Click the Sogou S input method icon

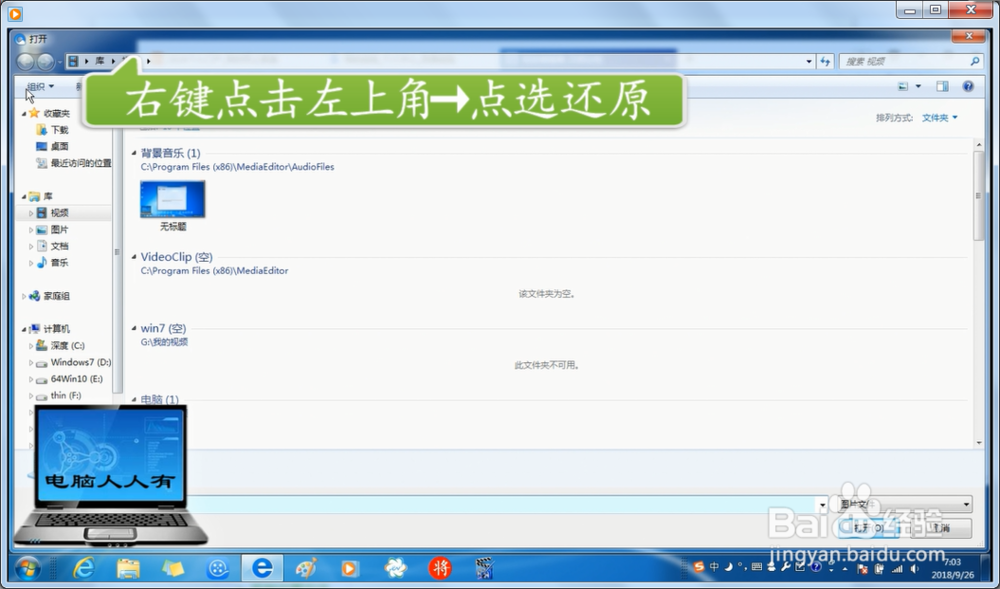click(699, 567)
